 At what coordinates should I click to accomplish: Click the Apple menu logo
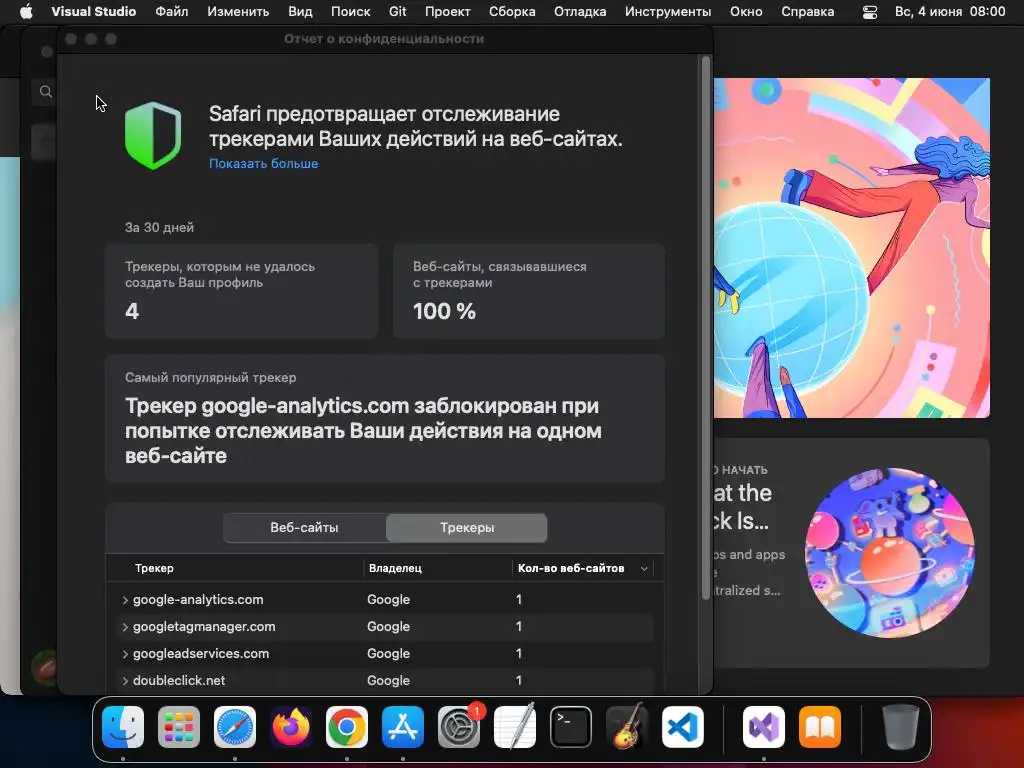[26, 12]
